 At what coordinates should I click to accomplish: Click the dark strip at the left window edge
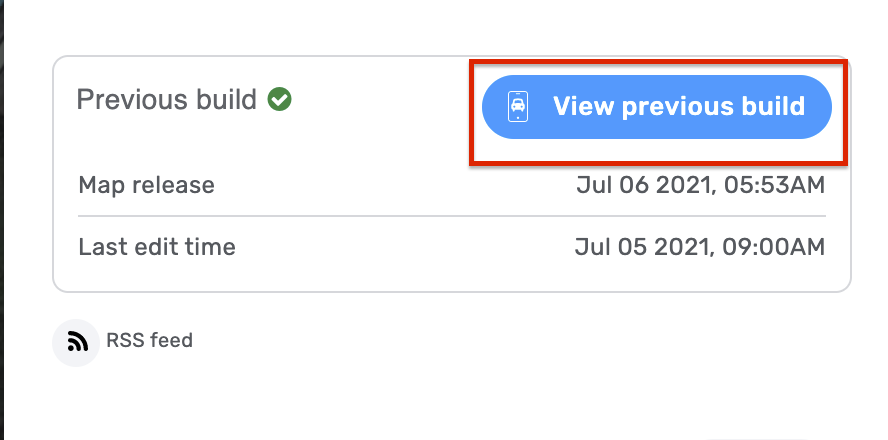click(x=3, y=220)
